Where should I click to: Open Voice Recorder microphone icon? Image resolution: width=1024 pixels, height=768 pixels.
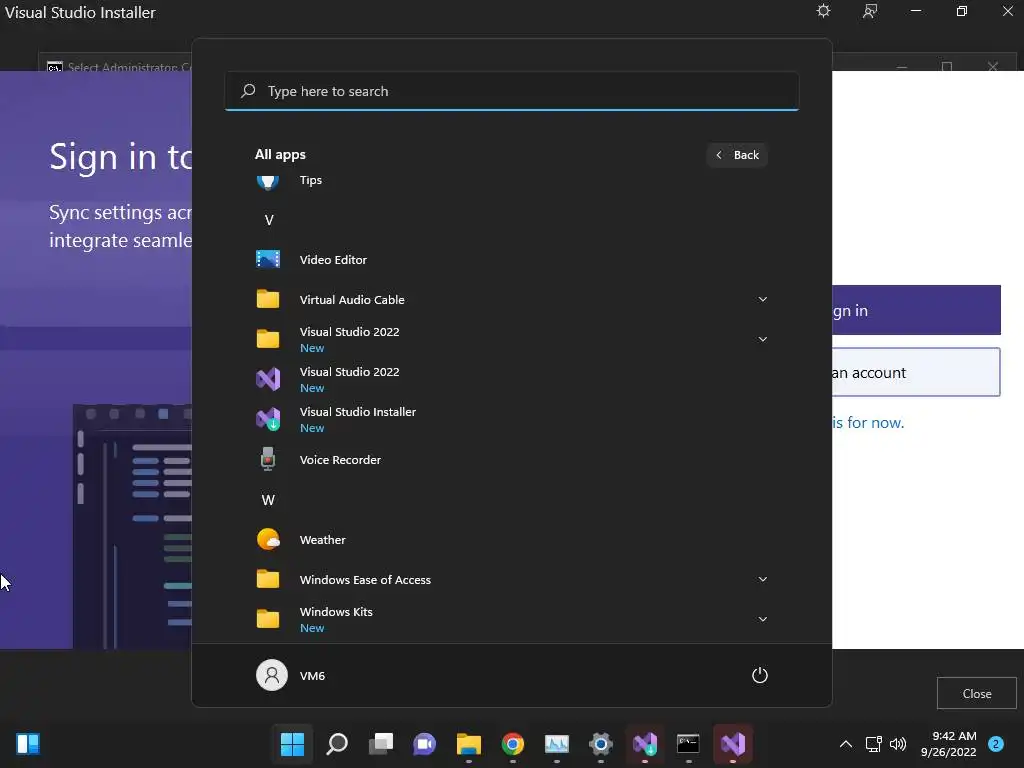click(268, 459)
